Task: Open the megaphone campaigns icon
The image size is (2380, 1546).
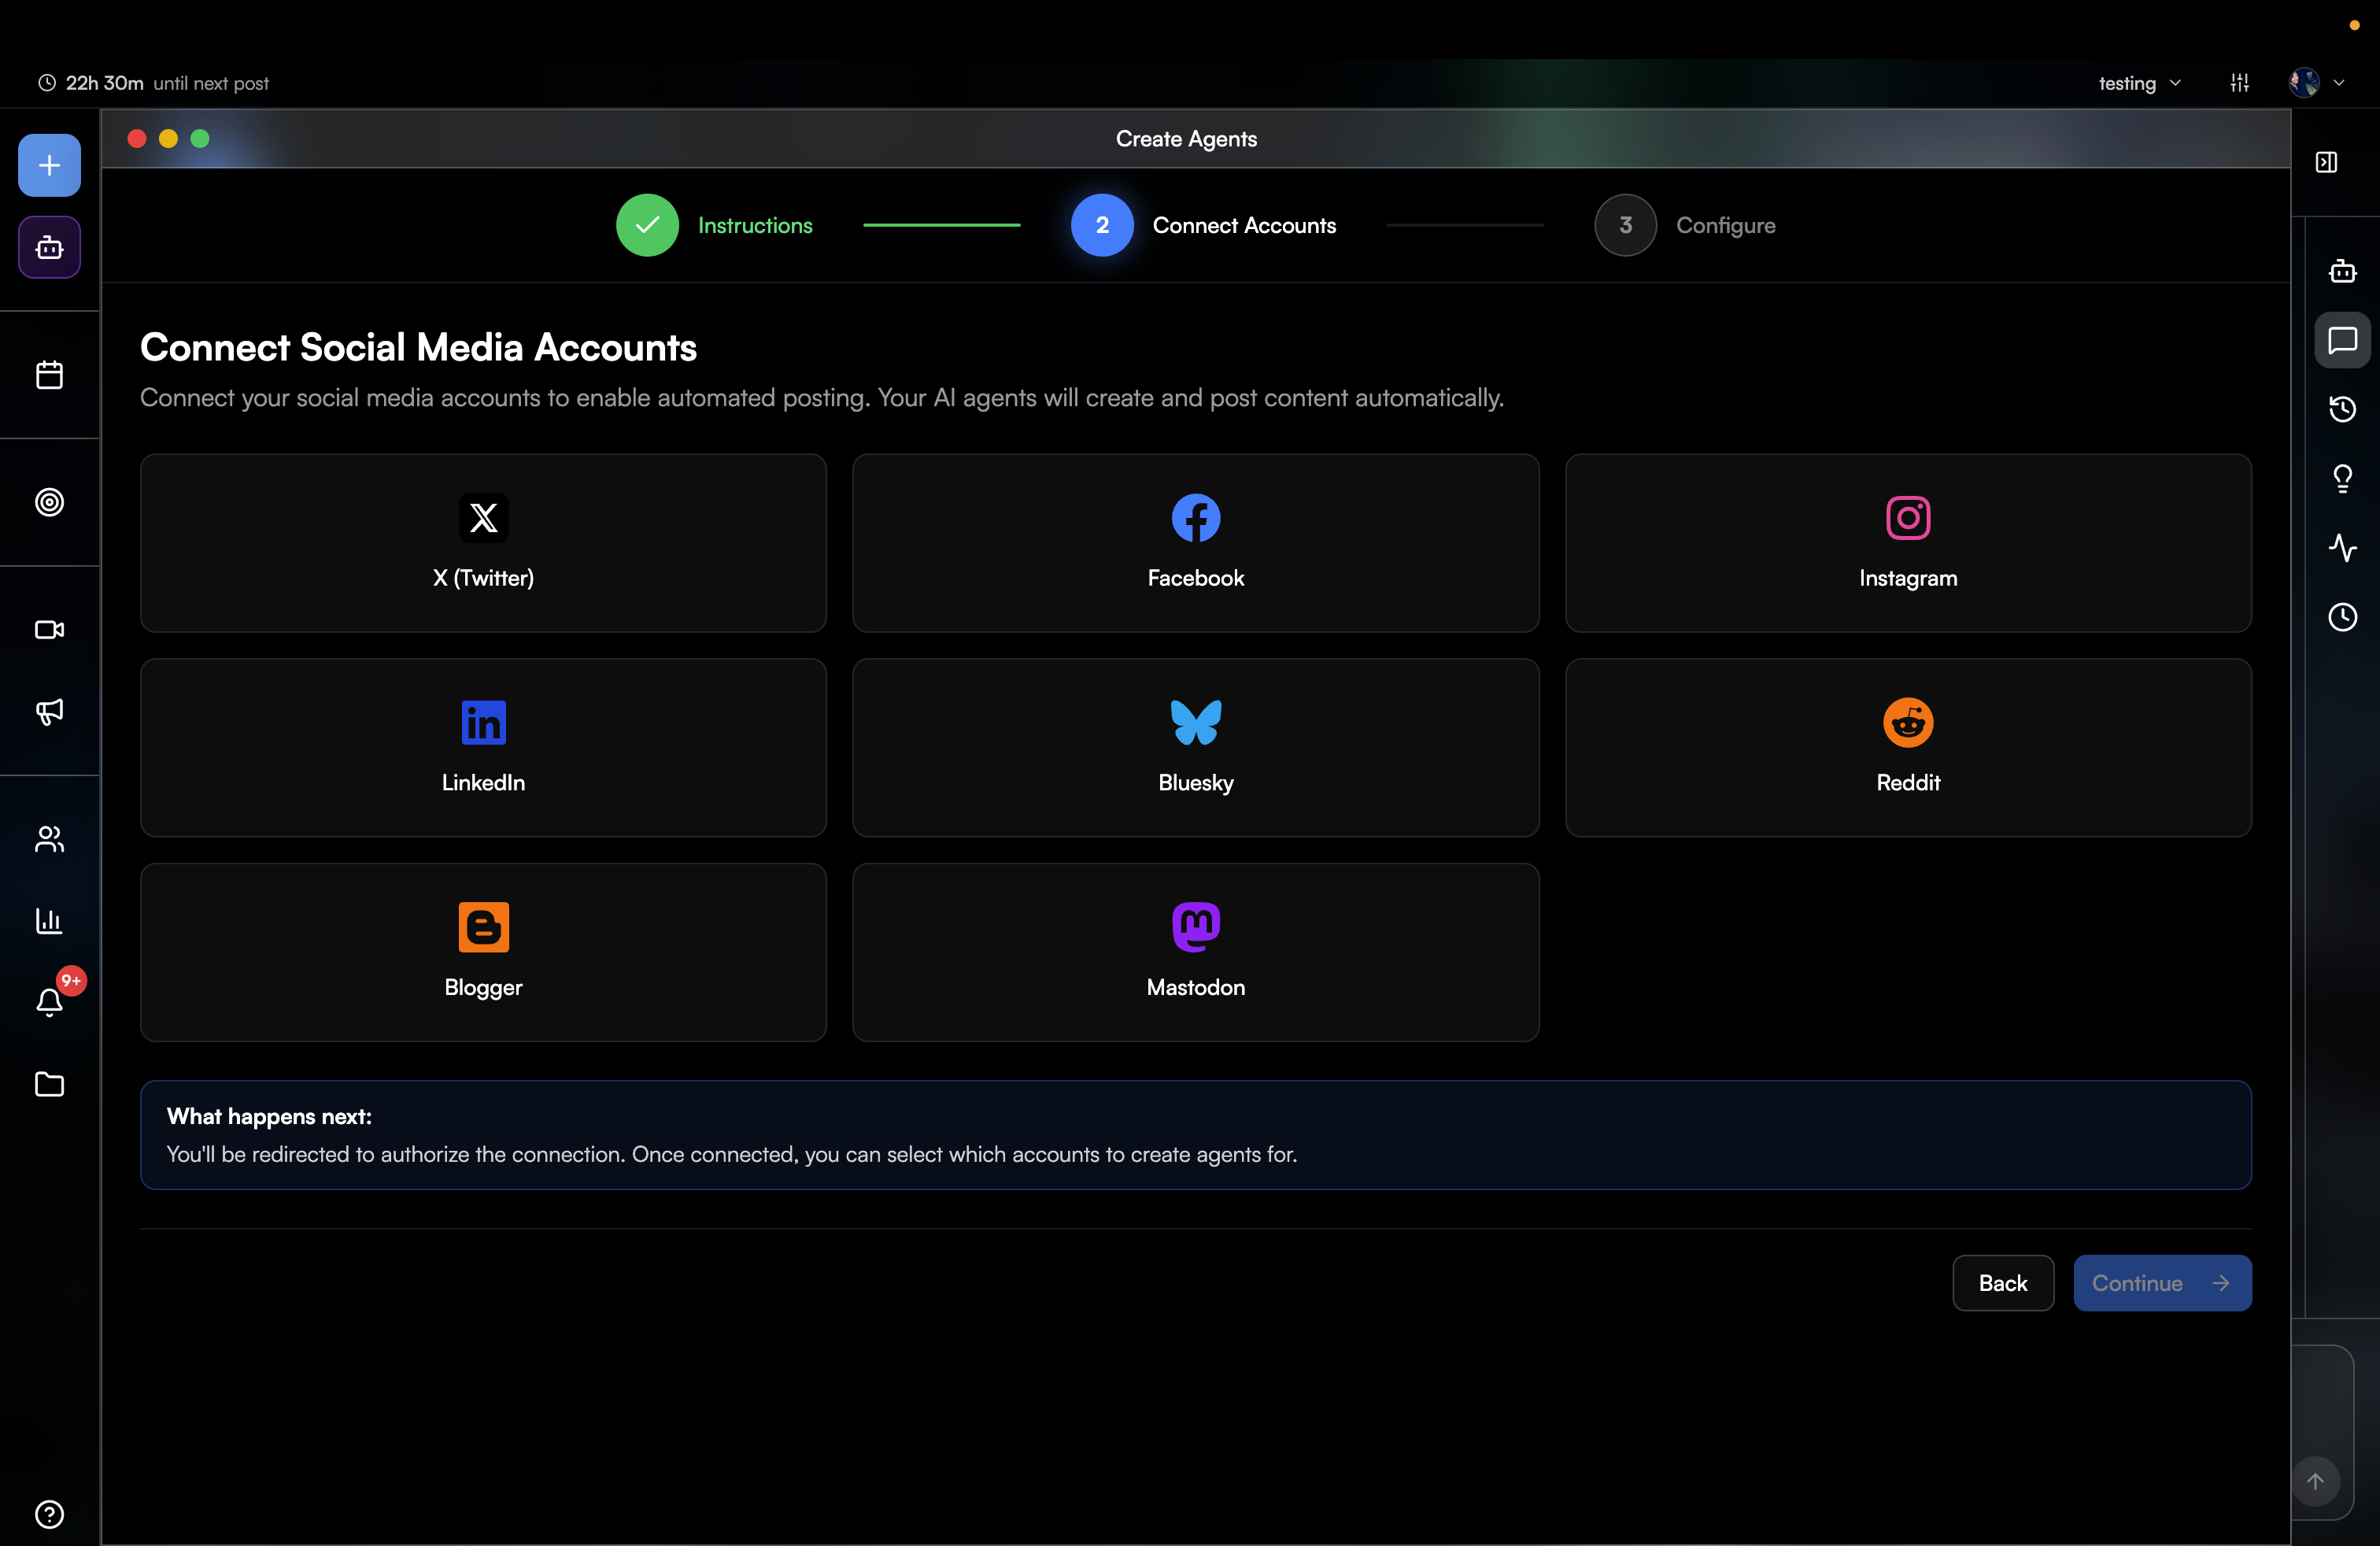Action: [49, 711]
